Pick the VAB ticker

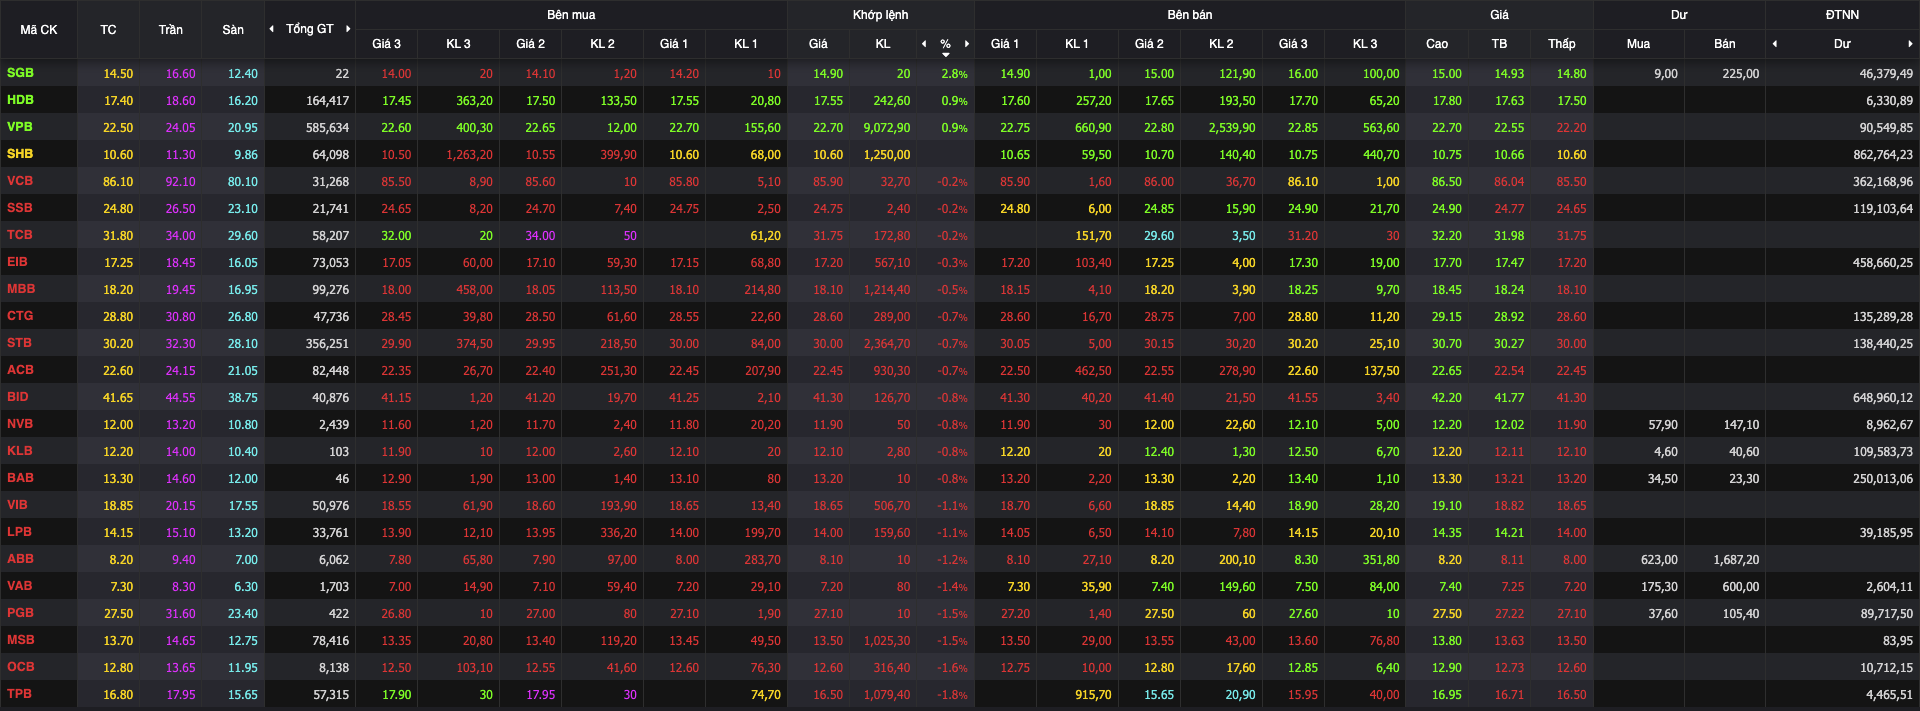tap(20, 586)
